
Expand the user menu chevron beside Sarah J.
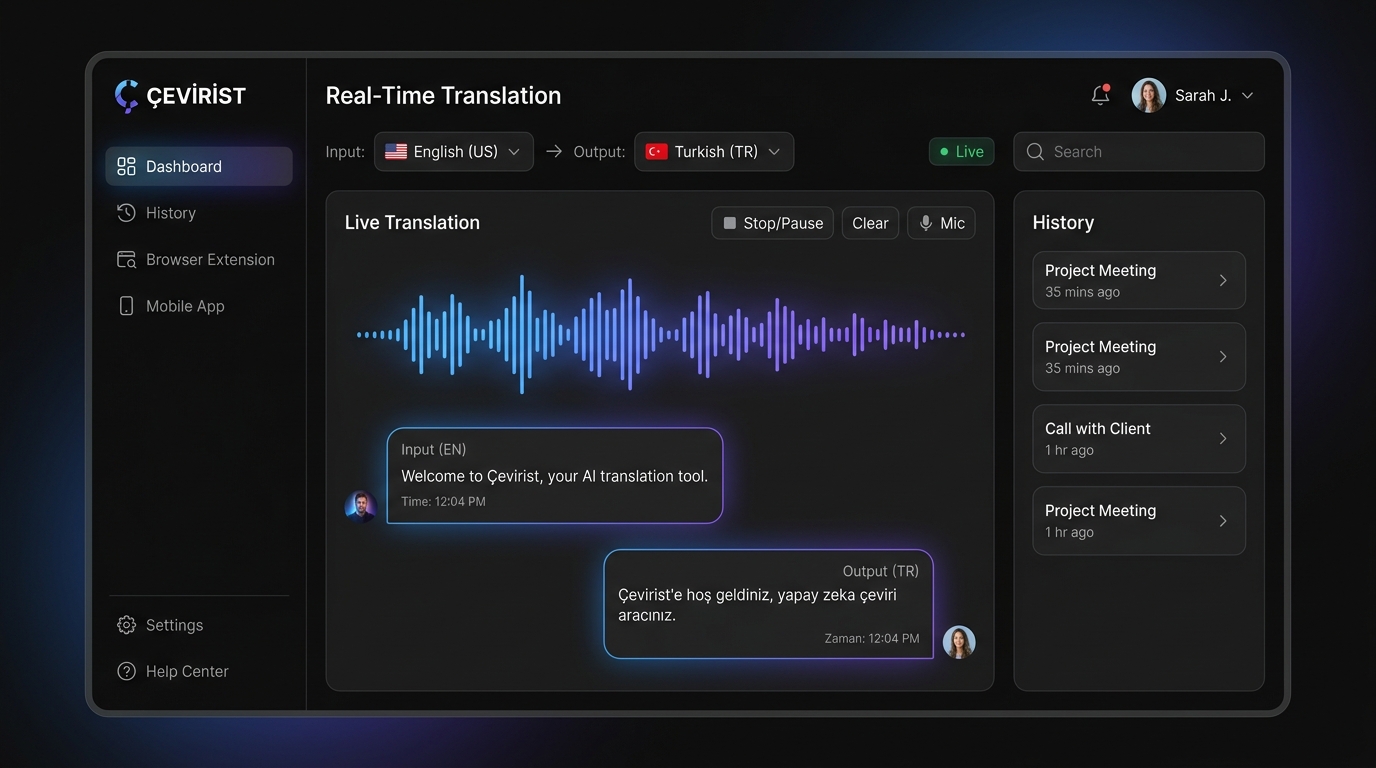click(x=1247, y=96)
